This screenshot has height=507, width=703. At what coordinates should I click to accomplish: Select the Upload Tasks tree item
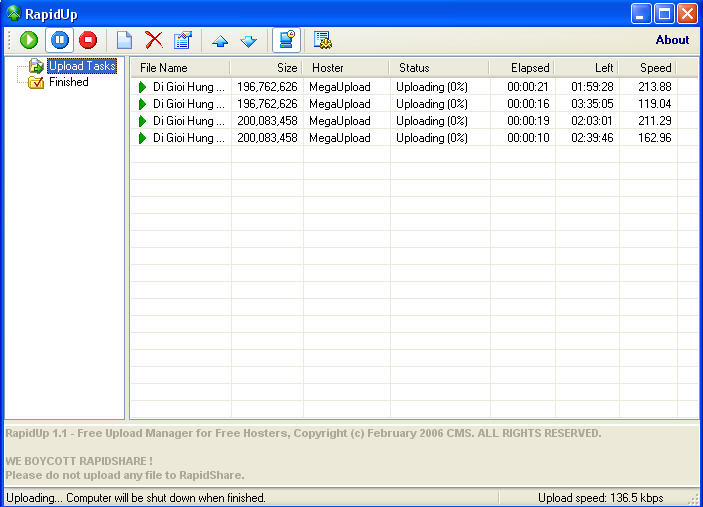coord(82,66)
